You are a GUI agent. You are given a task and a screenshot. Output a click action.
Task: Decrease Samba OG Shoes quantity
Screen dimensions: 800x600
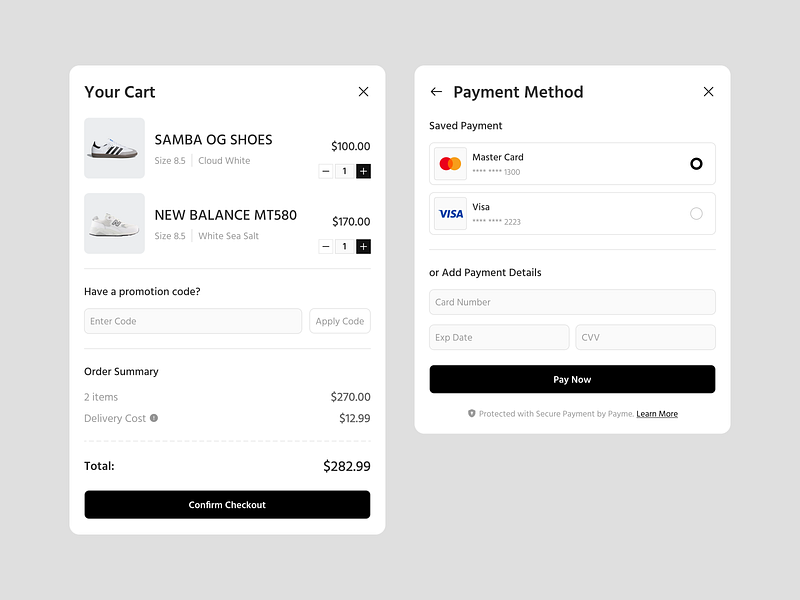coord(326,171)
